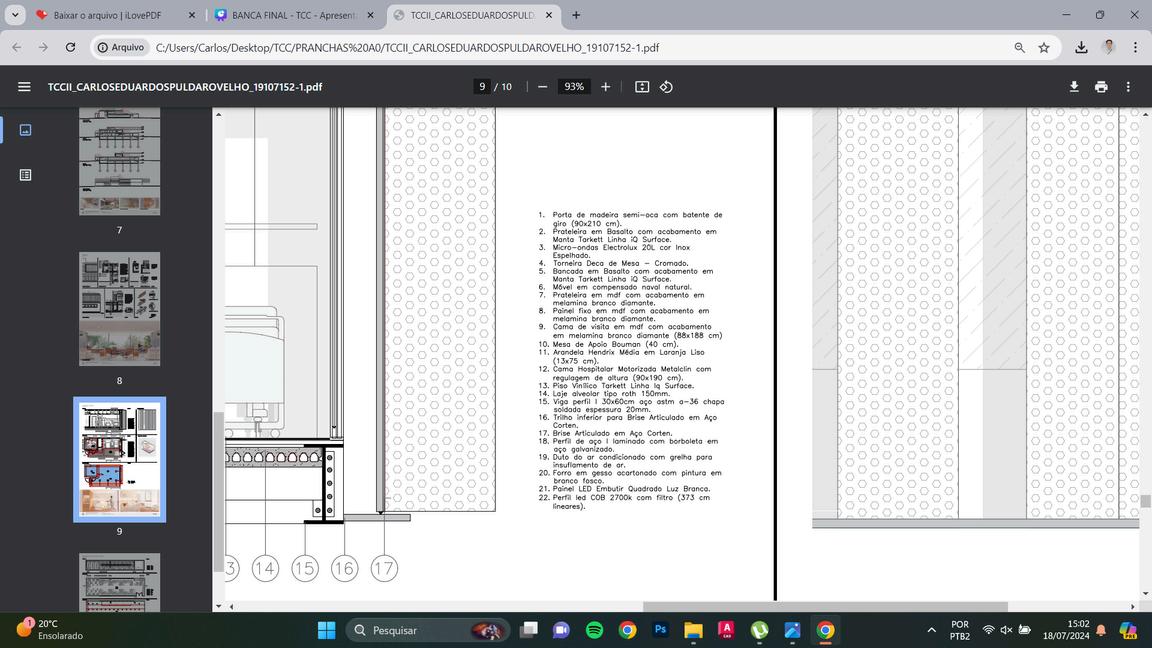Download the PDF file
1152x648 pixels.
pyautogui.click(x=1074, y=87)
